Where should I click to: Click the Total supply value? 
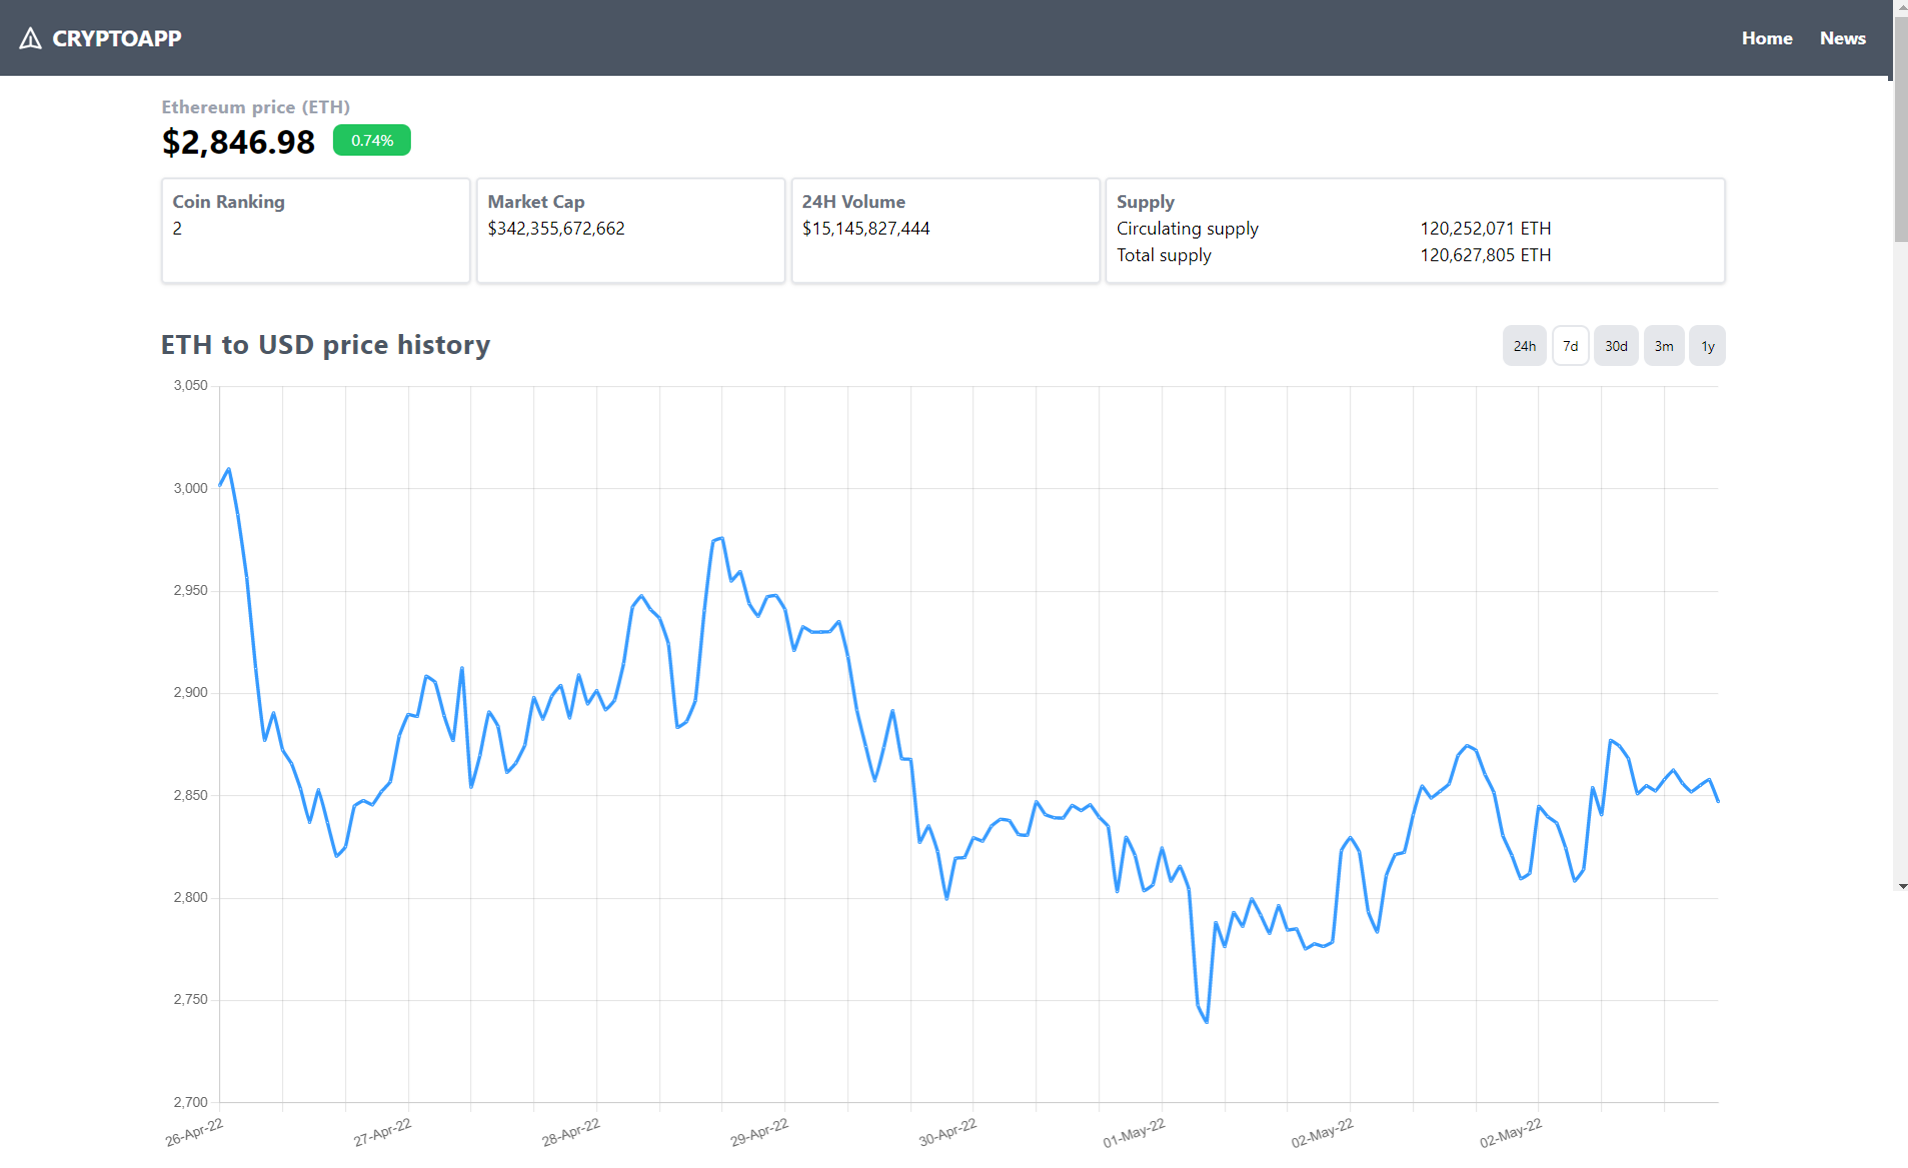coord(1485,255)
